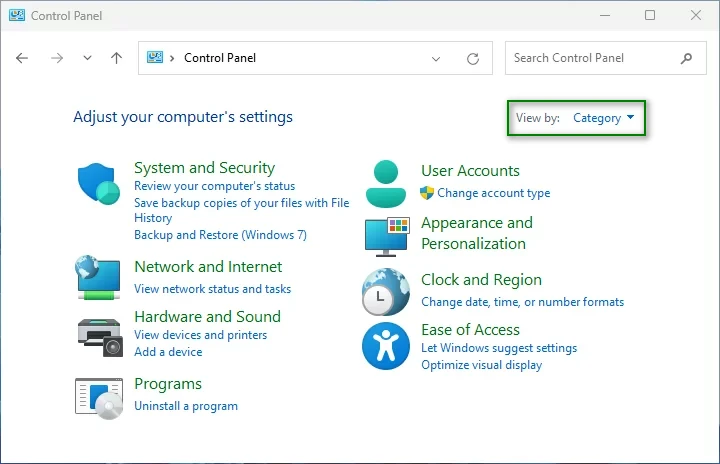Screen dimensions: 720x464
Task: Click the Hardware and Sound printer icon
Action: click(x=100, y=338)
